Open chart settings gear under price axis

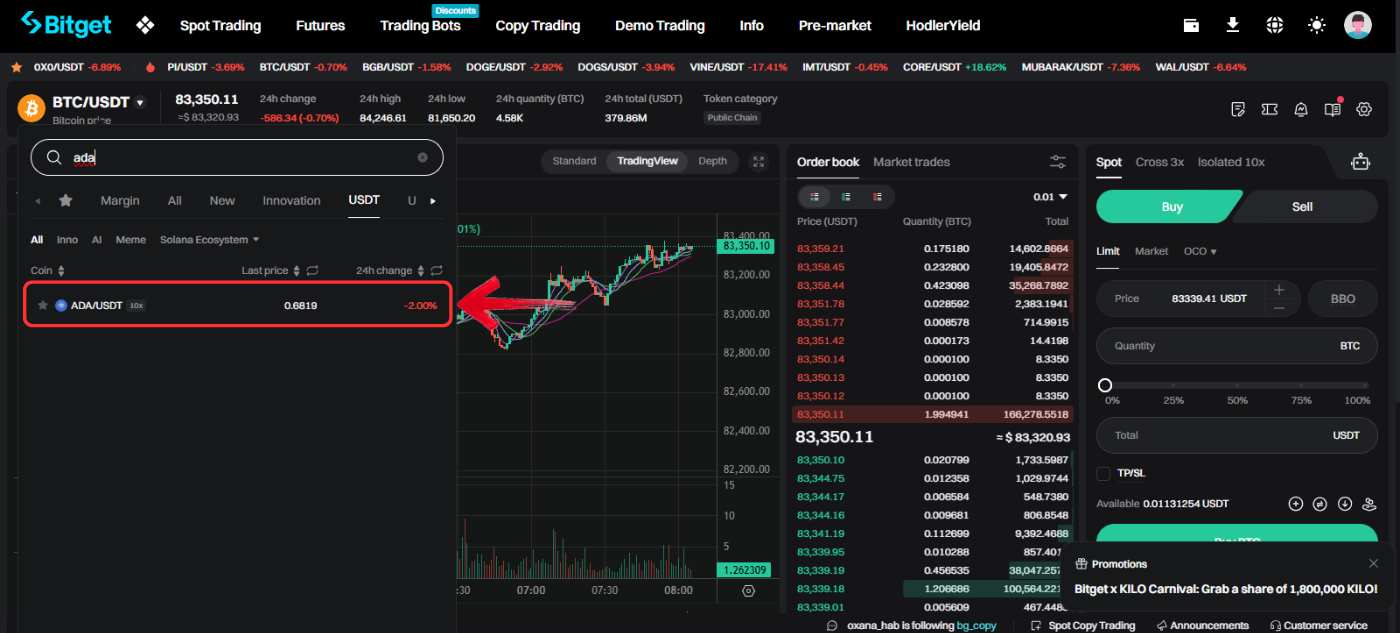[748, 591]
